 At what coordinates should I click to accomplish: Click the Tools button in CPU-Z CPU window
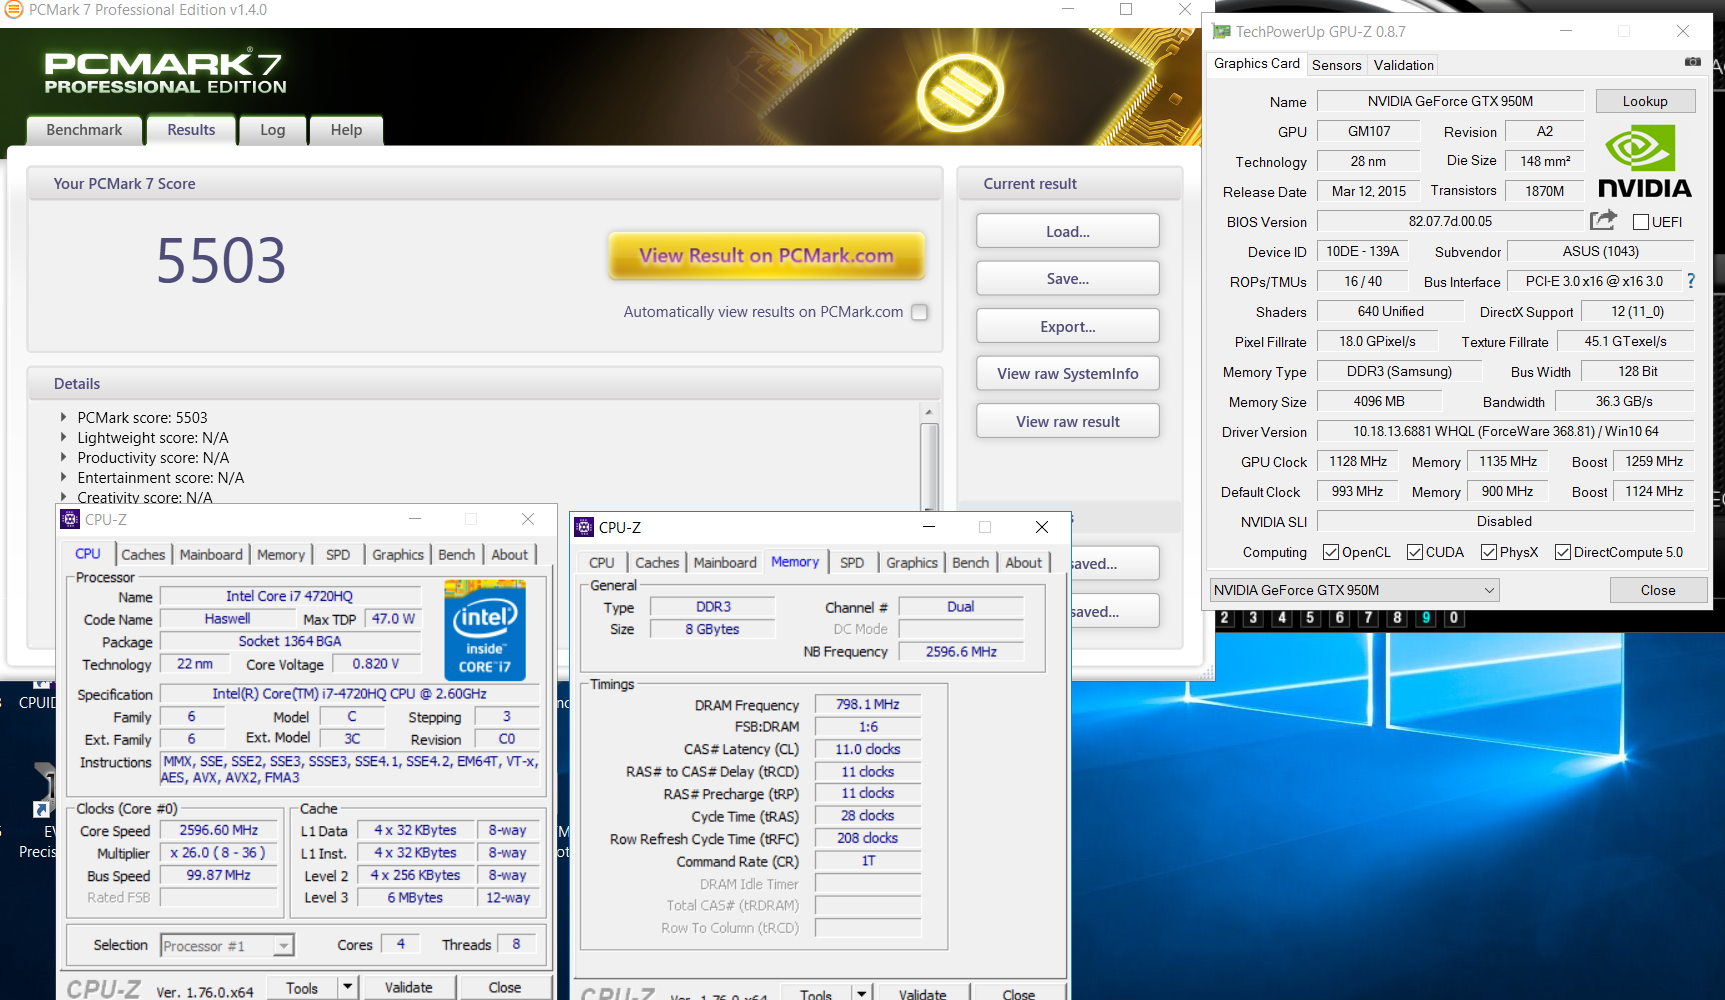(302, 987)
